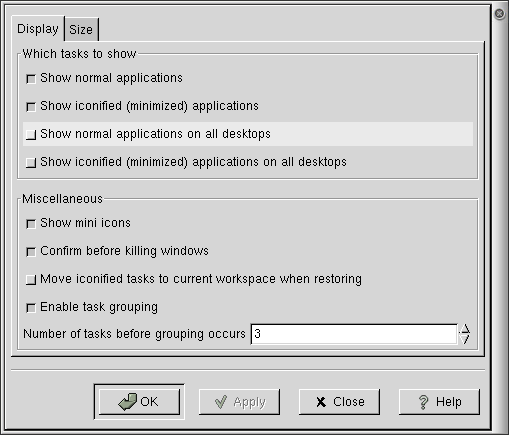
Task: Click the number of tasks input field
Action: [354, 334]
